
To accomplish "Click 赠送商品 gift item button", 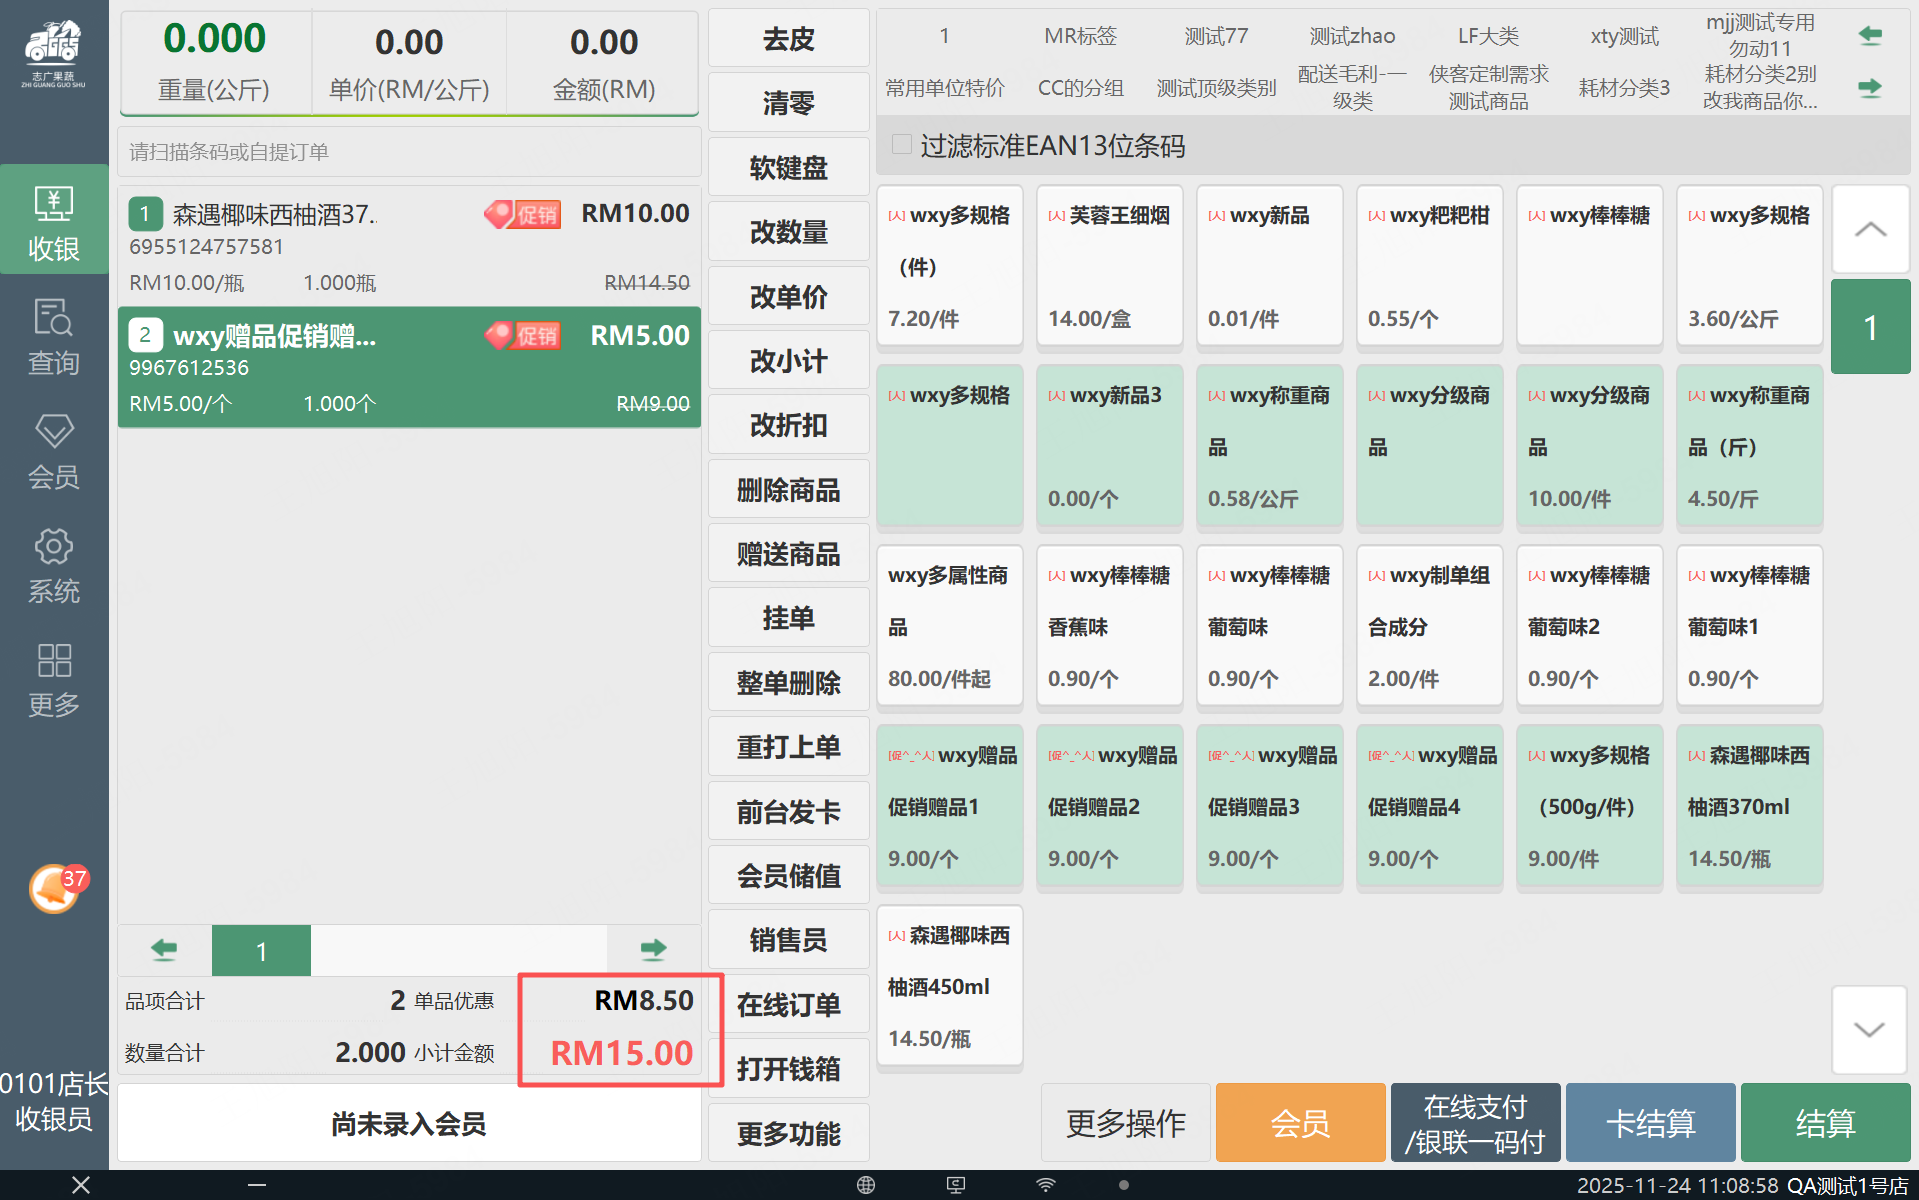I will tap(788, 554).
